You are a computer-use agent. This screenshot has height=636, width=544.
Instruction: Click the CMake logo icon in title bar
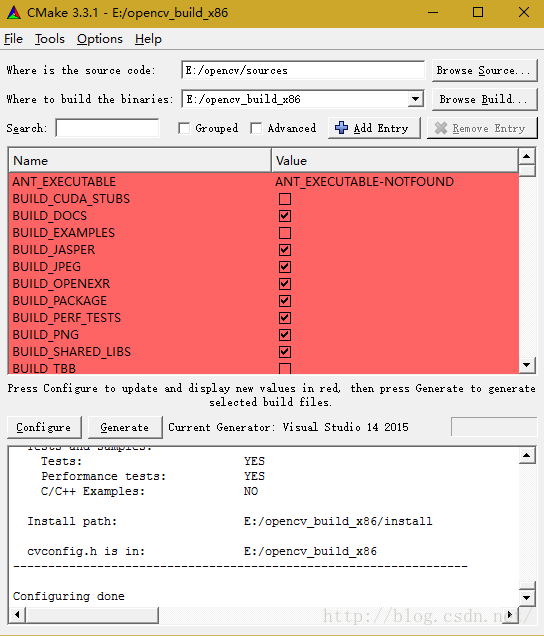point(13,13)
